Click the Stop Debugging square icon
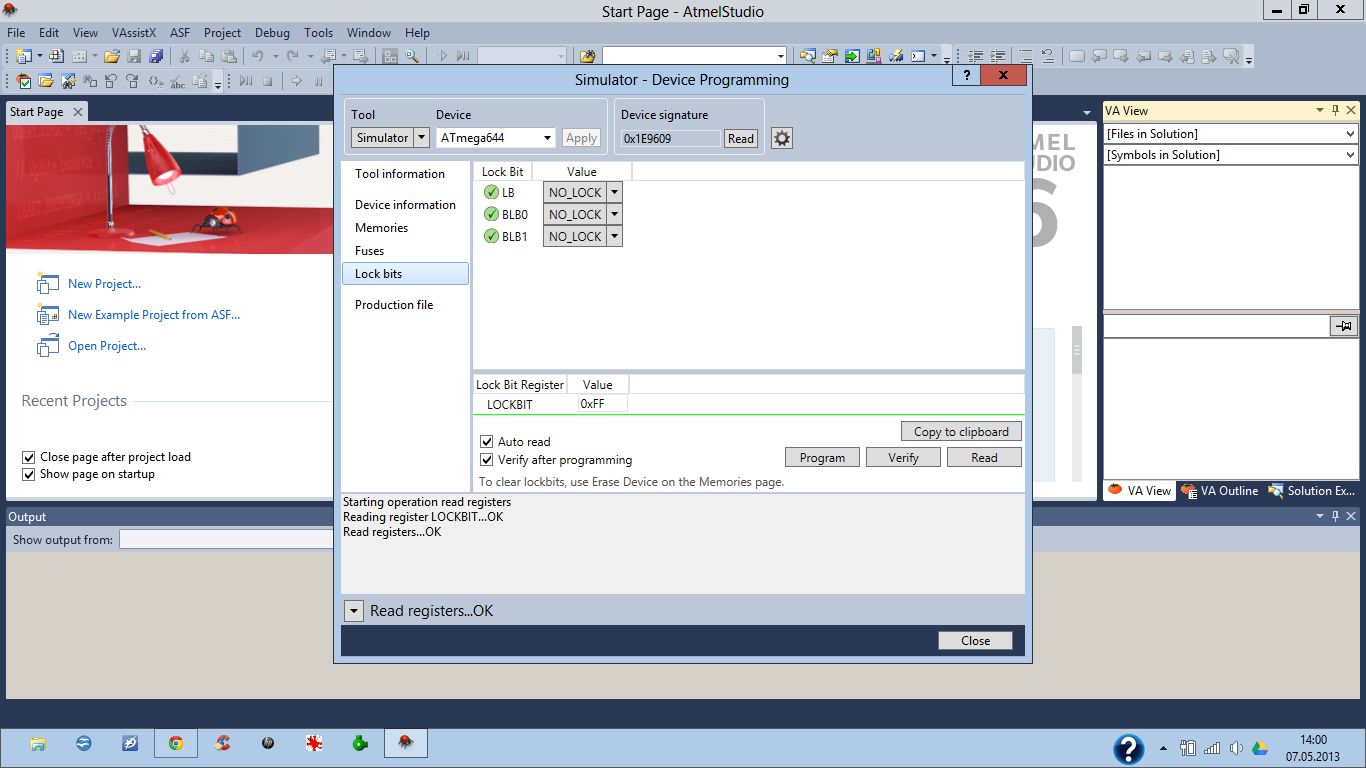This screenshot has width=1366, height=768. (x=268, y=81)
